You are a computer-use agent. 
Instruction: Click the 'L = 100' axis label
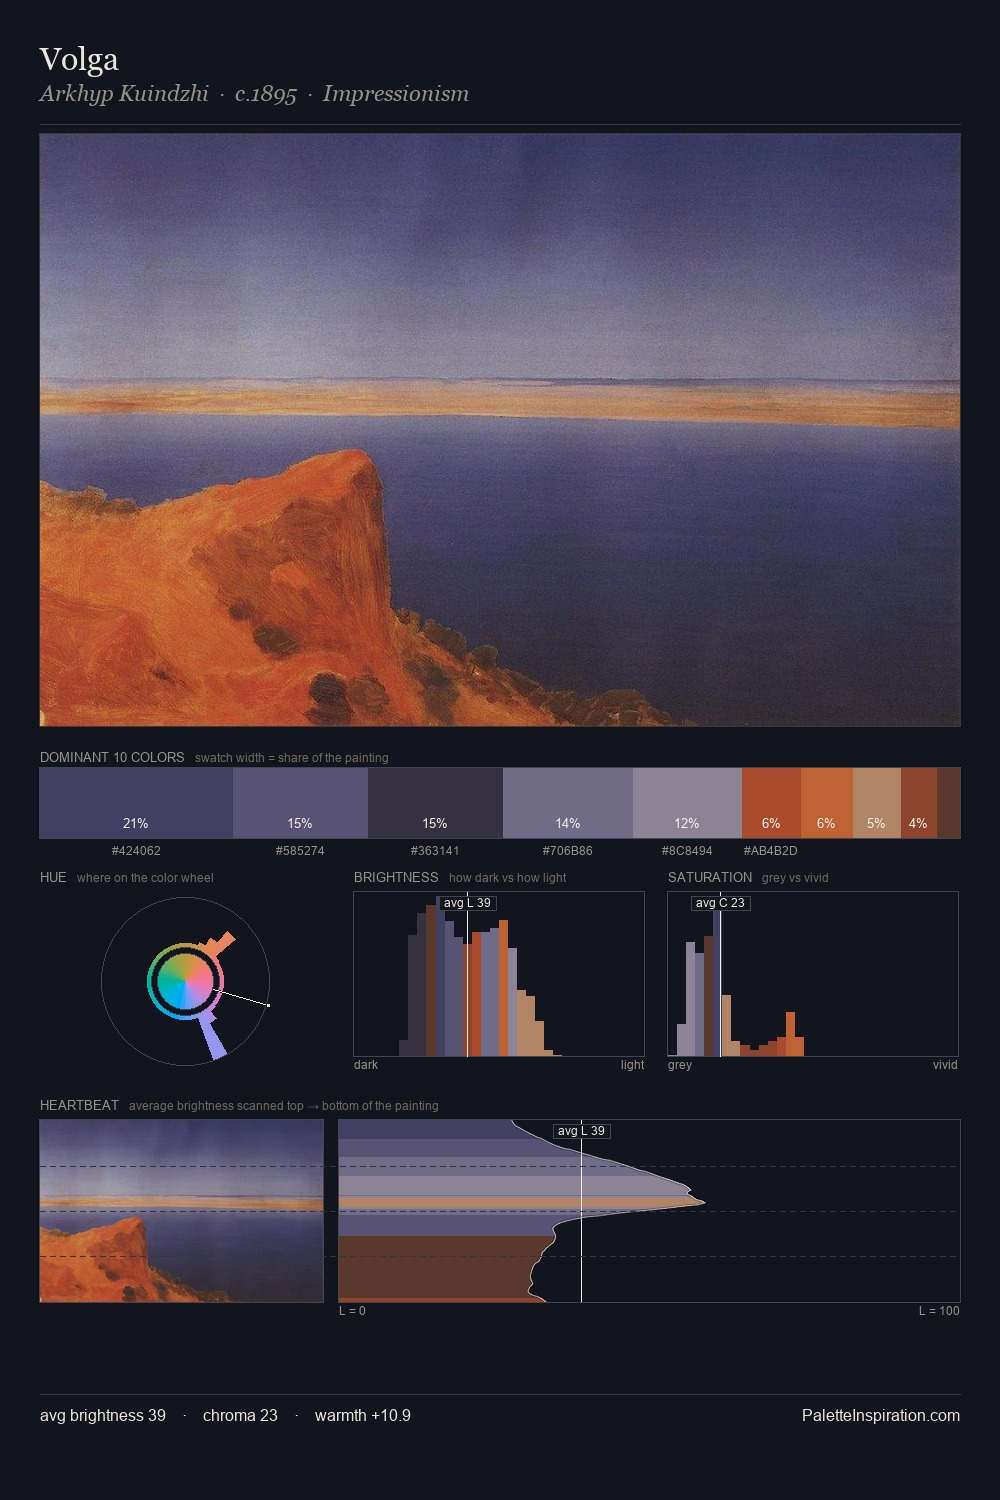939,1311
